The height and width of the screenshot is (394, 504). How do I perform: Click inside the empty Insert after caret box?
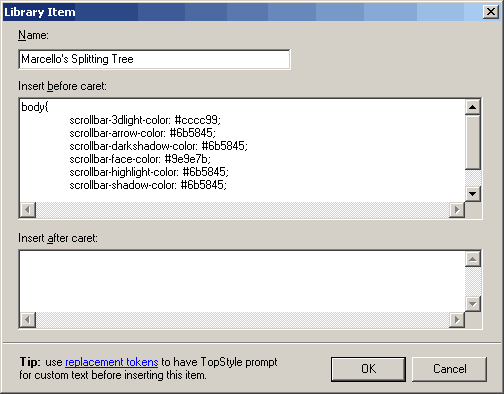[x=242, y=281]
